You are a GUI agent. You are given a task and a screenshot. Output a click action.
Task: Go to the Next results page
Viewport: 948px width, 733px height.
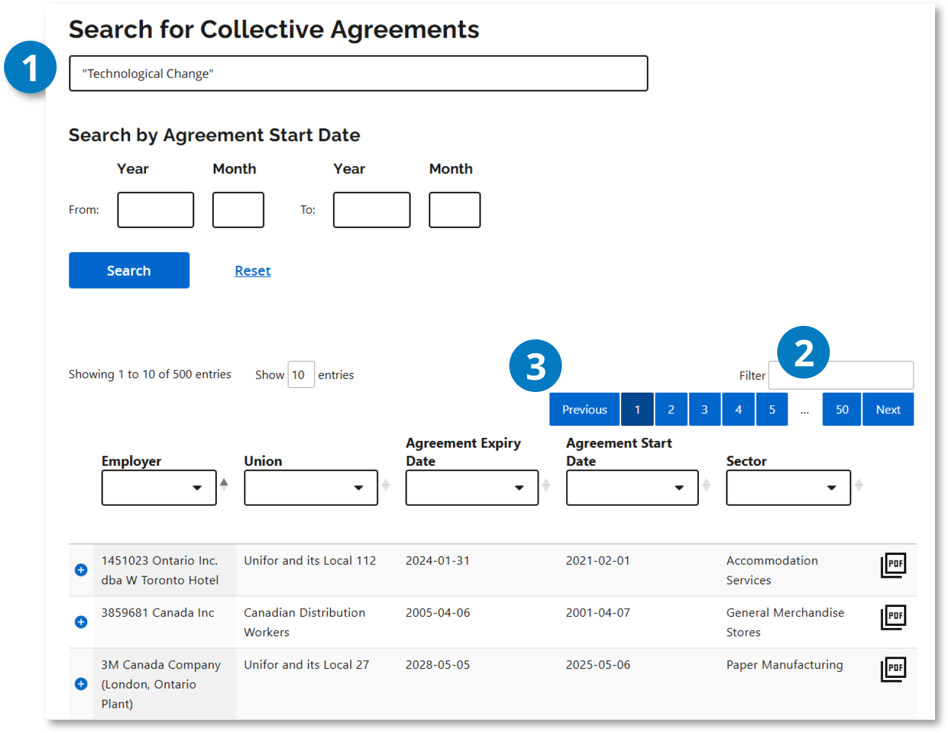(888, 409)
